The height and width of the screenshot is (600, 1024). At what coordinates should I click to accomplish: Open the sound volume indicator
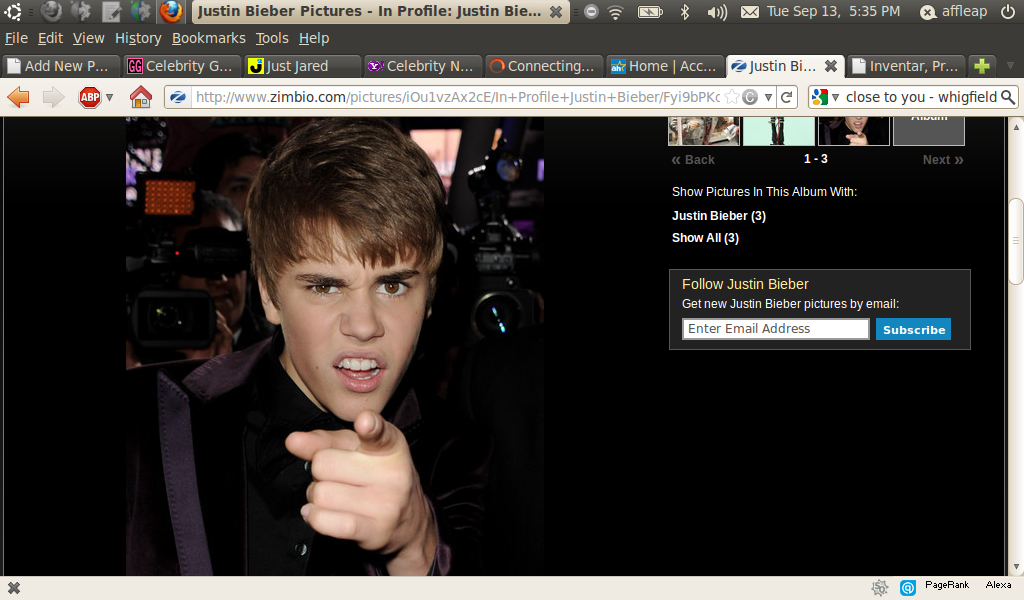tap(717, 11)
